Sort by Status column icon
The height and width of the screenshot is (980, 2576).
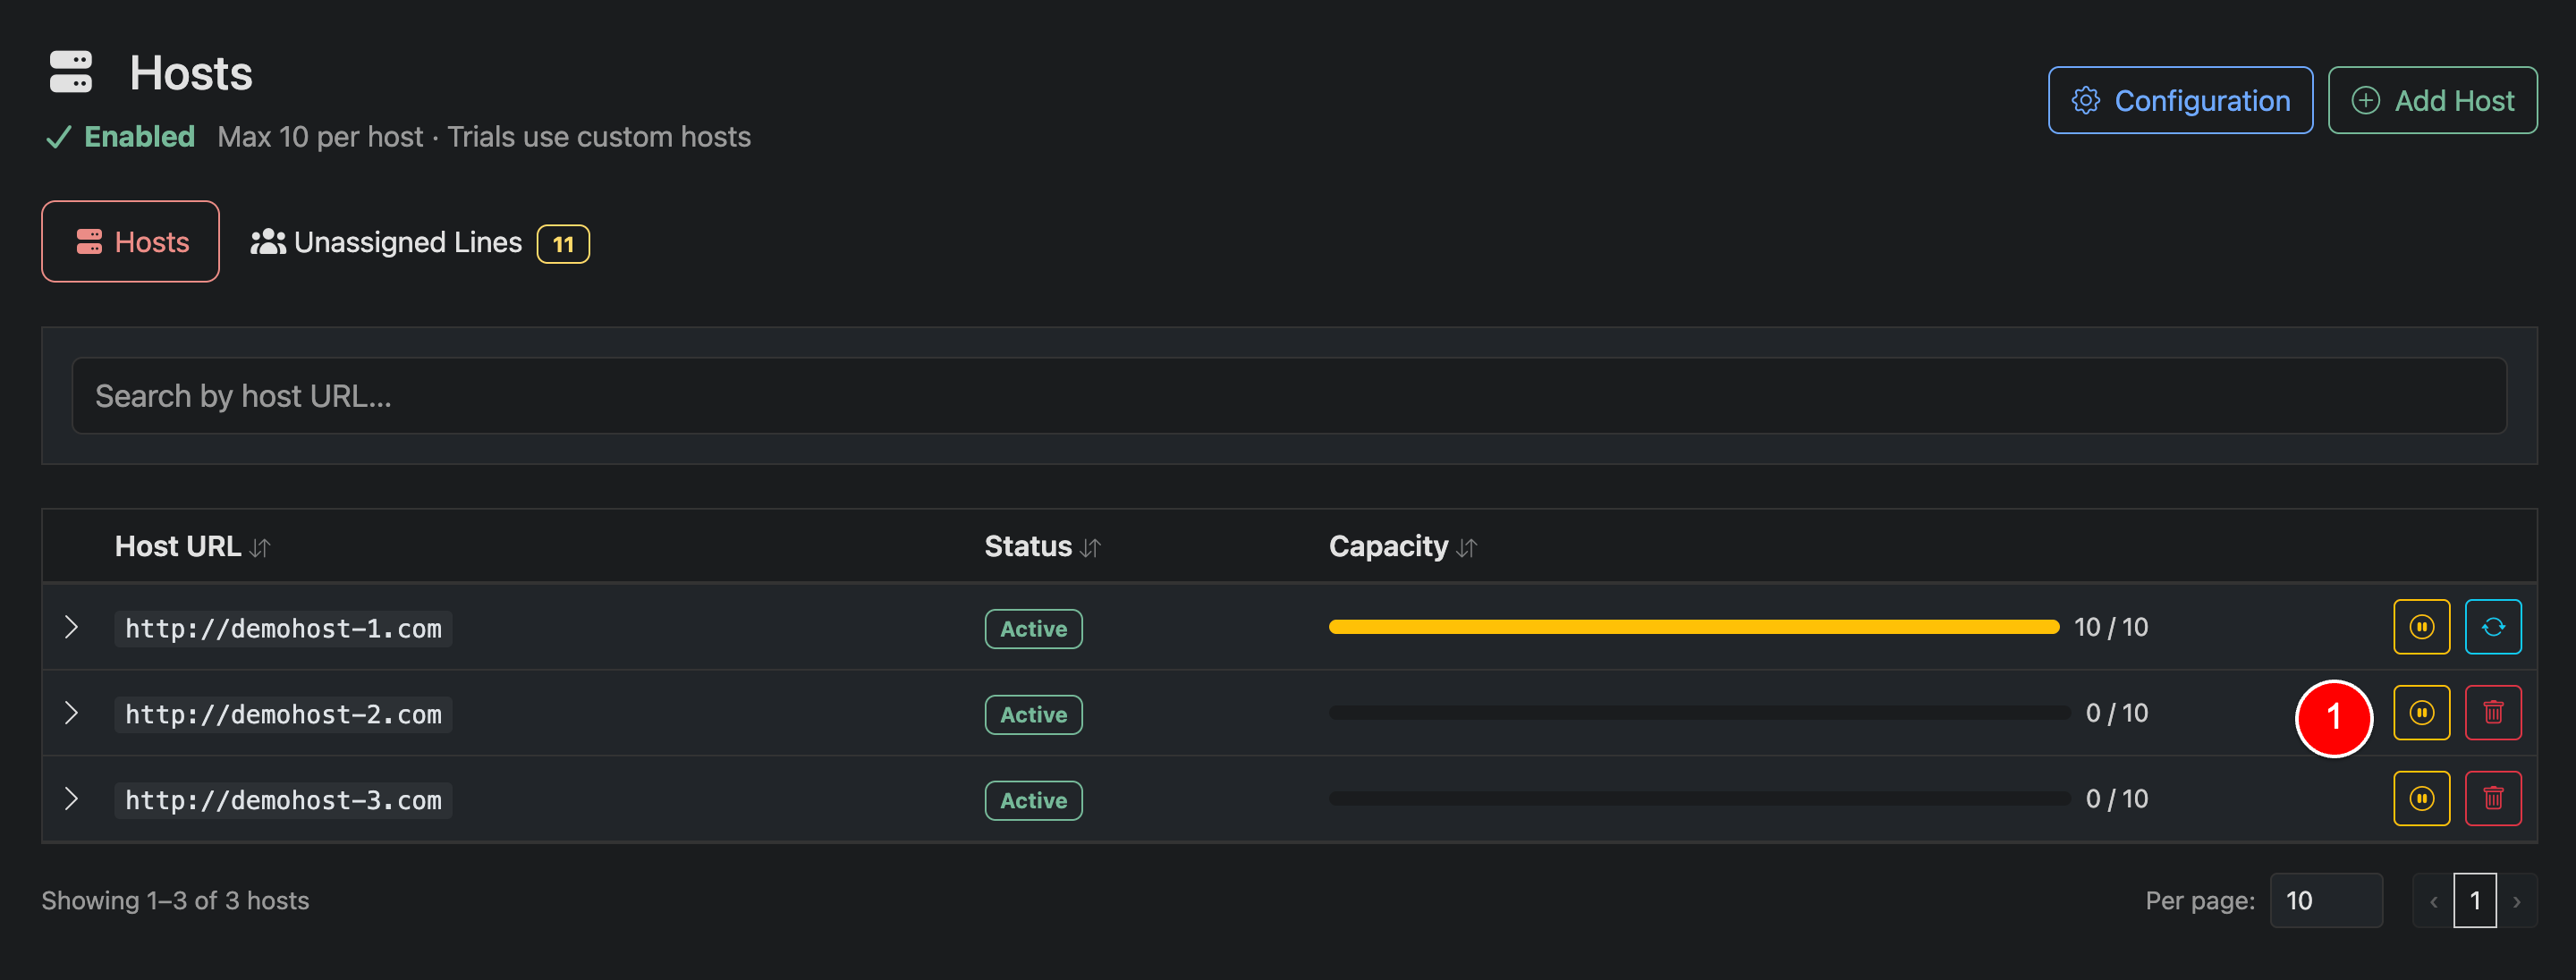pos(1090,548)
